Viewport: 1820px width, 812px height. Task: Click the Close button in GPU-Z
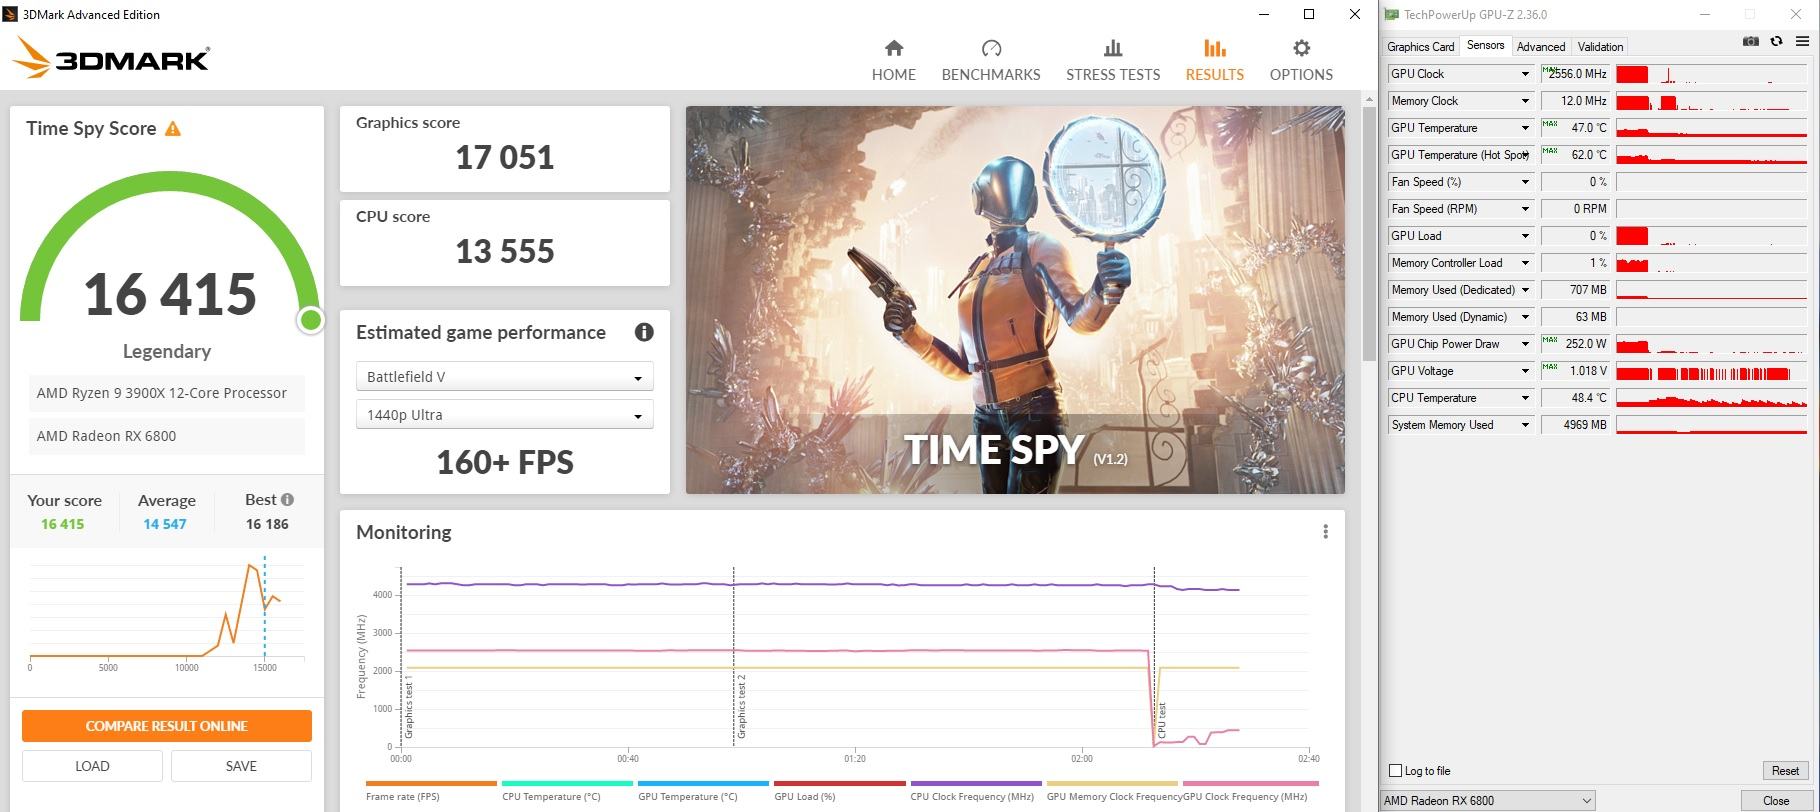pos(1776,801)
